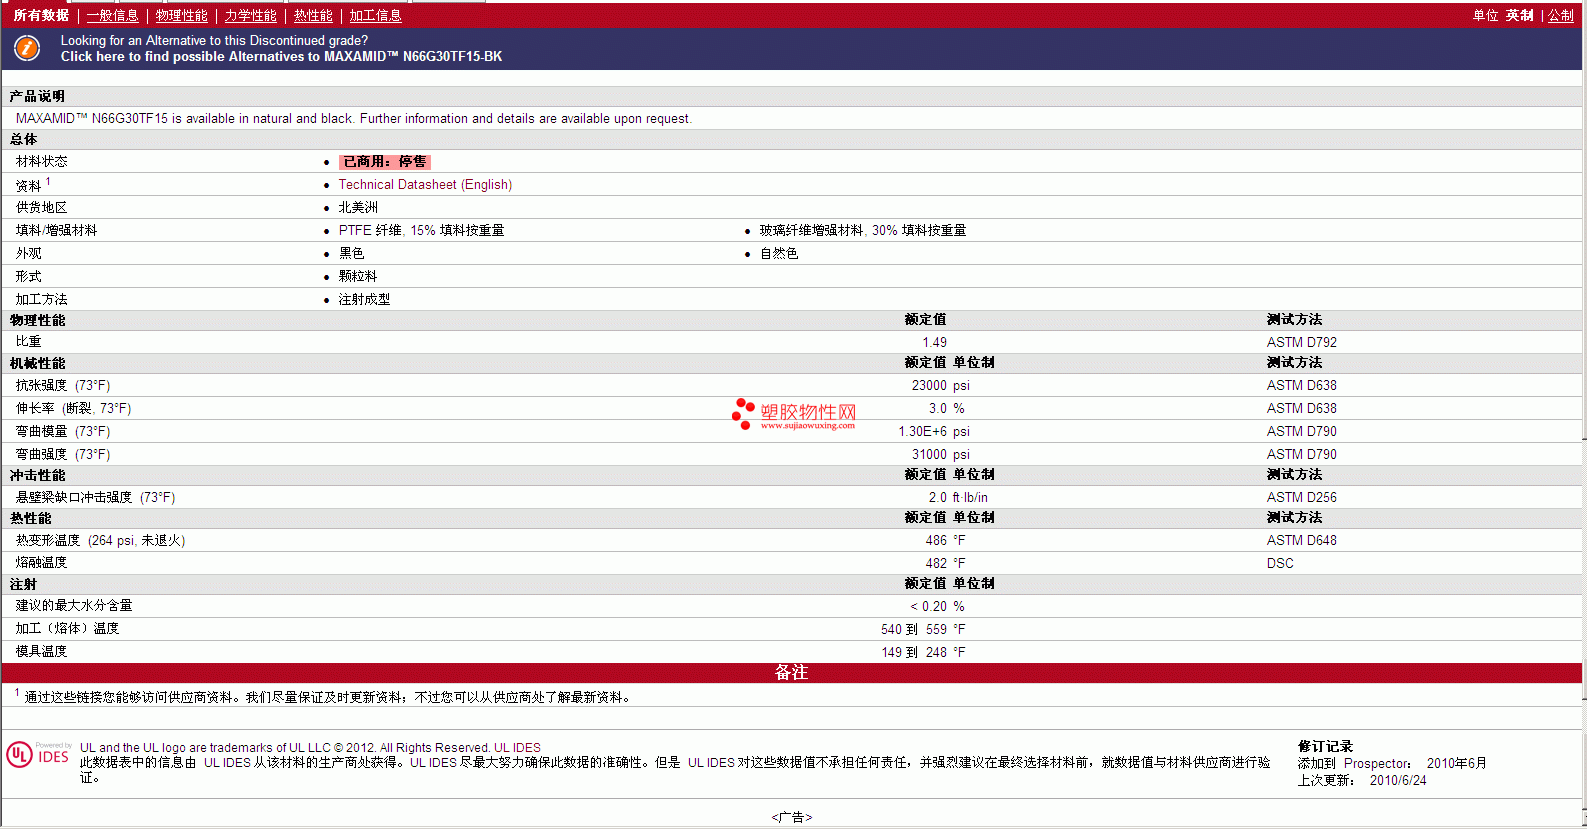
Task: Click ASTM D256 test method
Action: pyautogui.click(x=1301, y=497)
